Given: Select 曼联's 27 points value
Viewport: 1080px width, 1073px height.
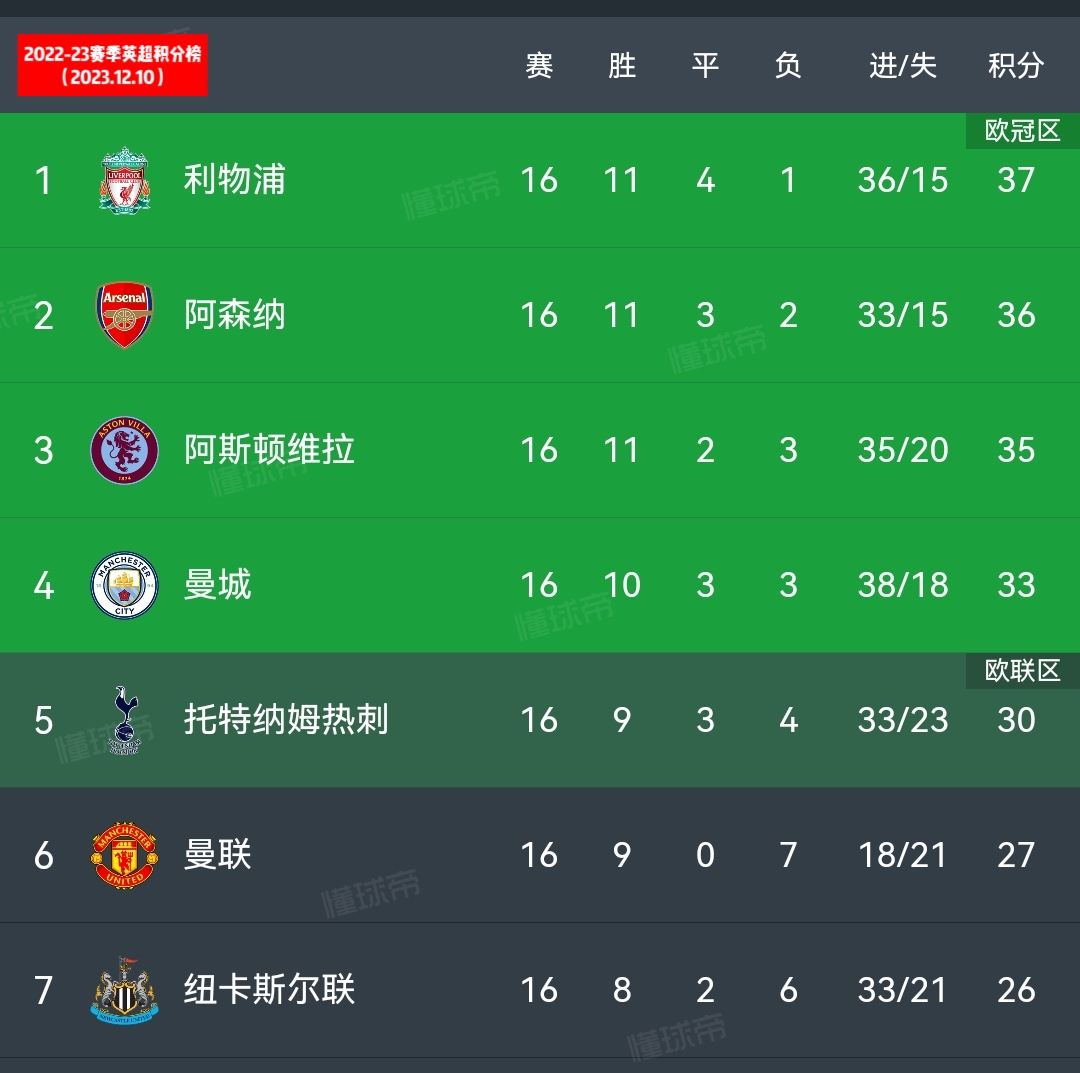Looking at the screenshot, I should [x=1016, y=855].
